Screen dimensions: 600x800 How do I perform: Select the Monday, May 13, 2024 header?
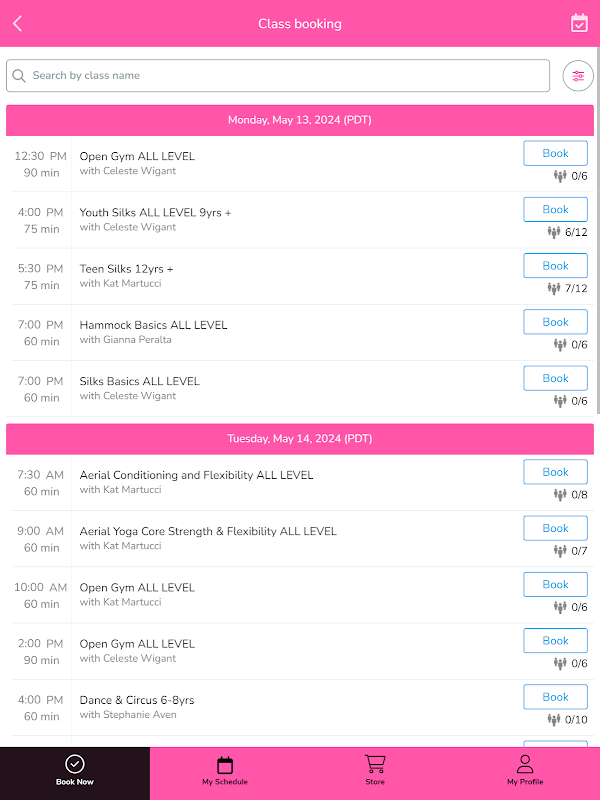(300, 120)
